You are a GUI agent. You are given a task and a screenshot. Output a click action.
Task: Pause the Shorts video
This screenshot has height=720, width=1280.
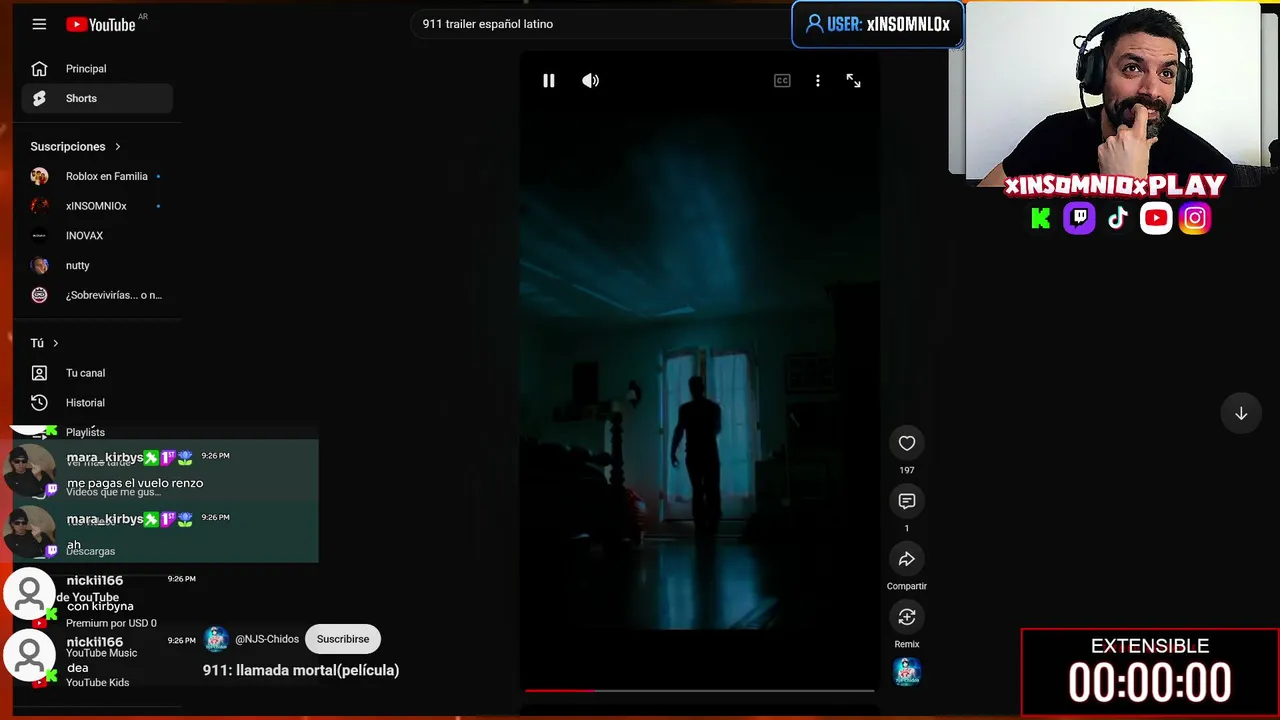click(549, 81)
